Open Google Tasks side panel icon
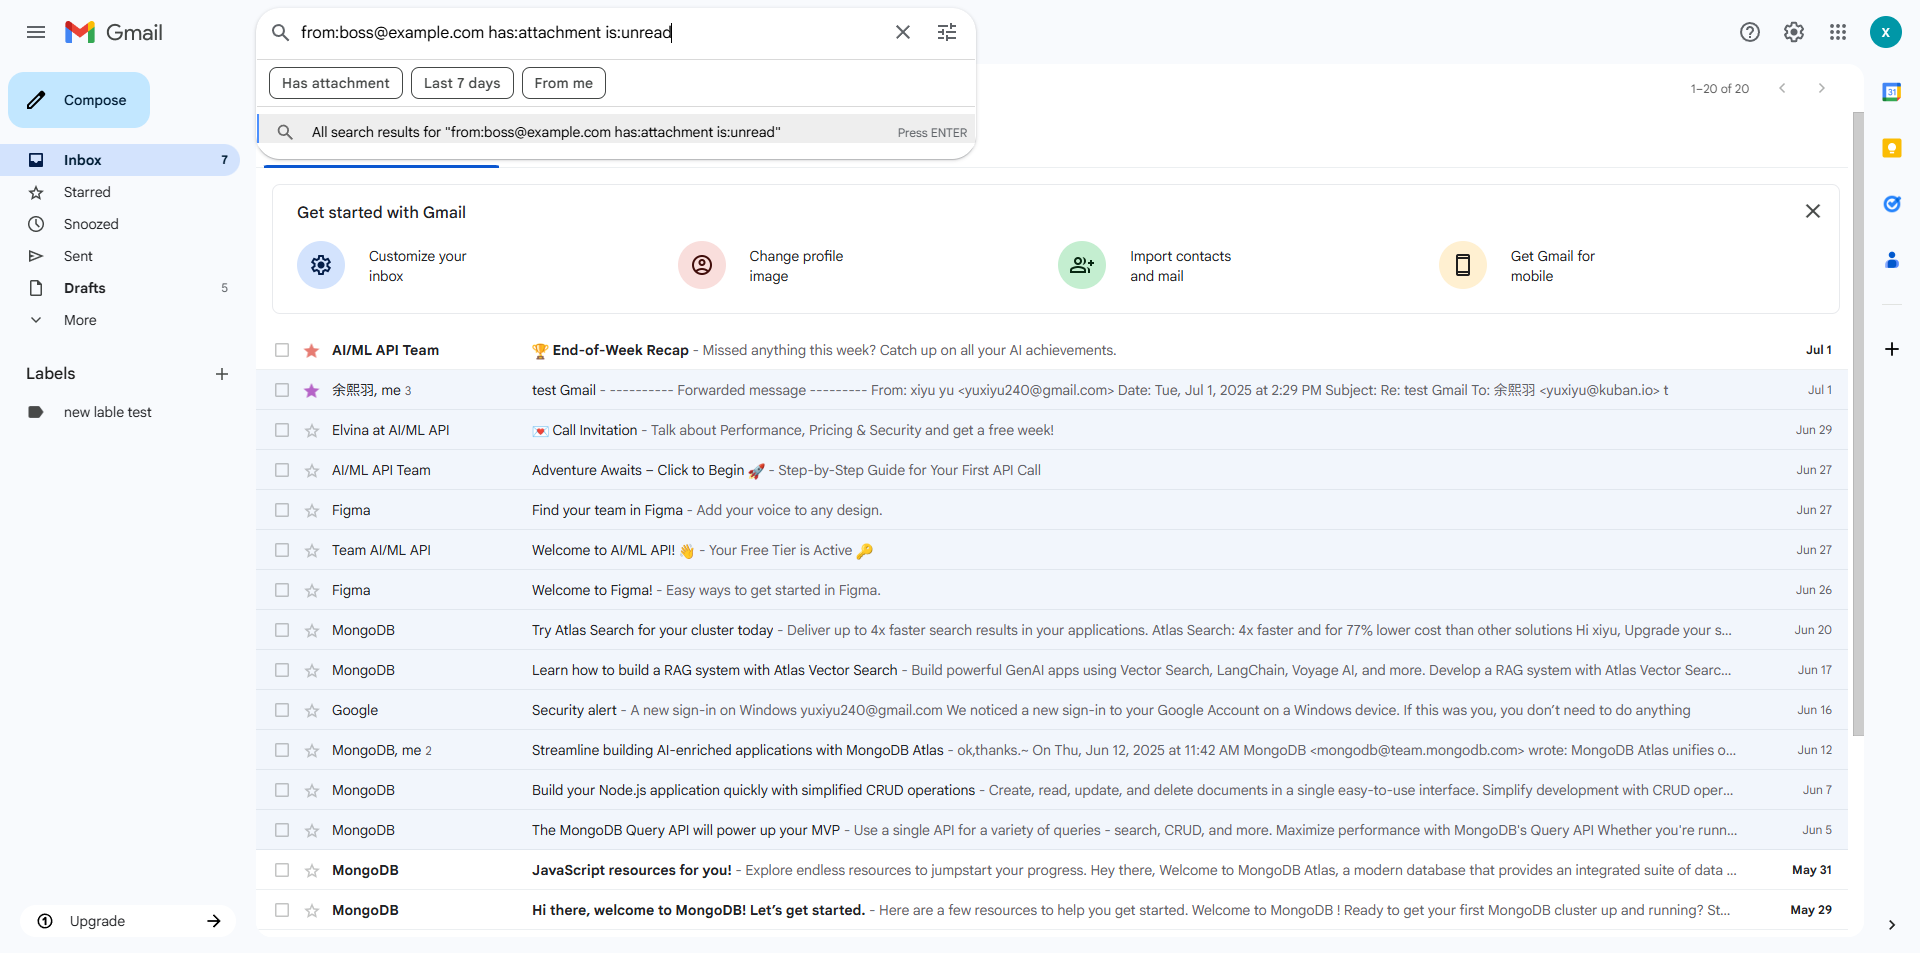Viewport: 1920px width, 953px height. [x=1892, y=204]
